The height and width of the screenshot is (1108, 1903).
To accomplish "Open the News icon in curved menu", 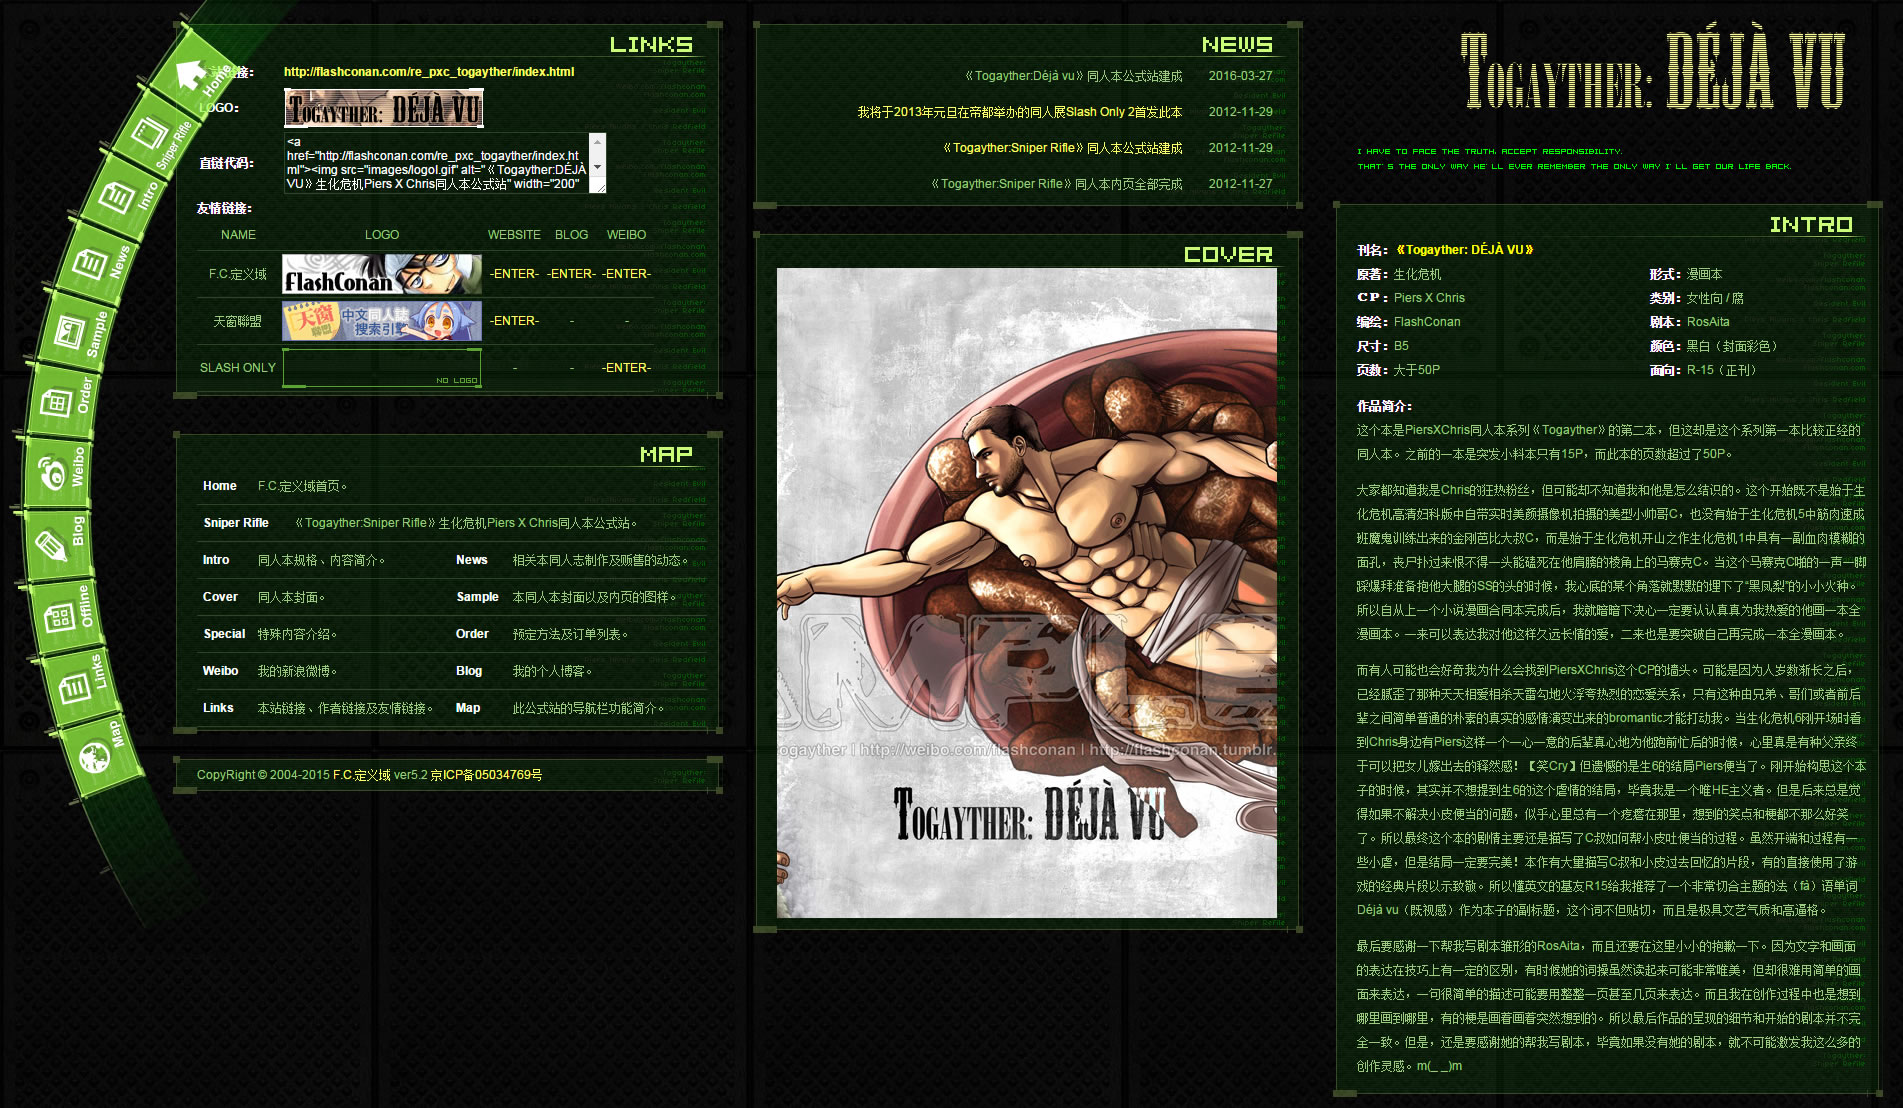I will (x=90, y=264).
